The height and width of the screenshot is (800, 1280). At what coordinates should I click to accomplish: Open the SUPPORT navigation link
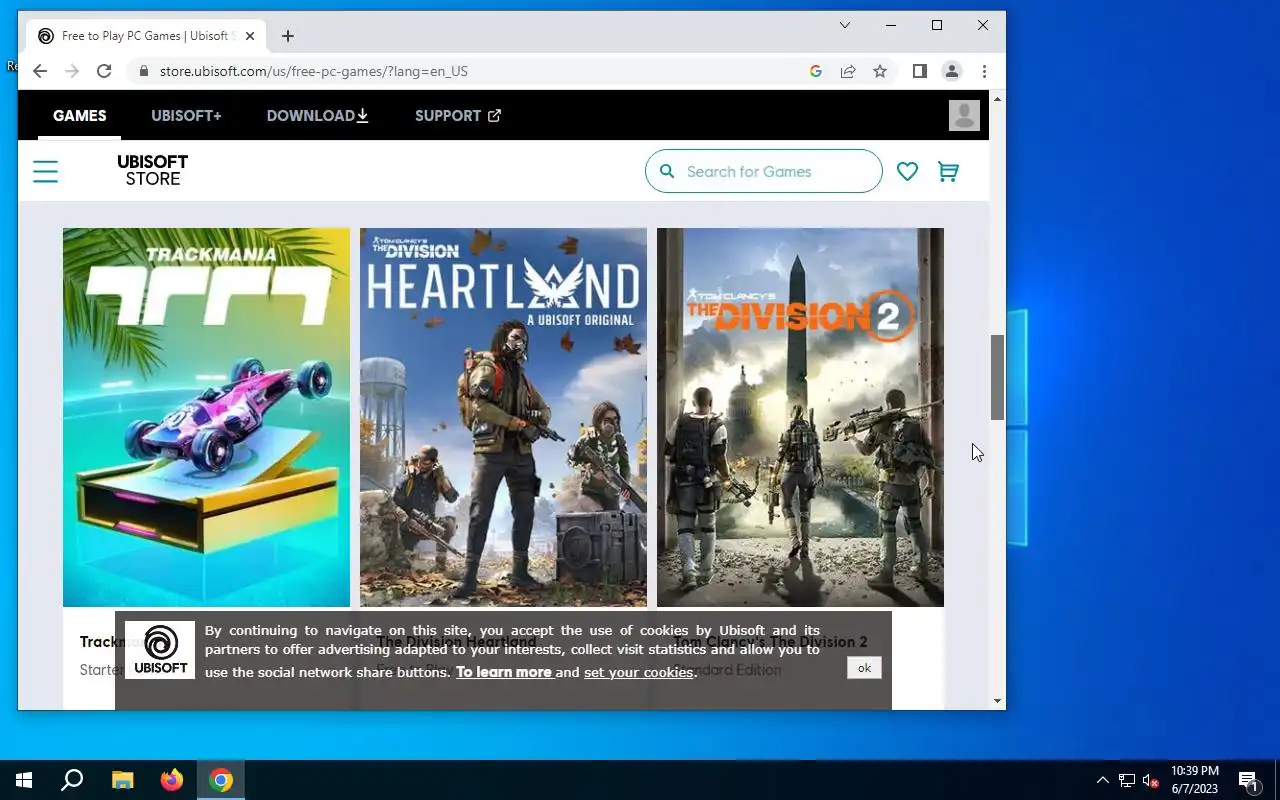(458, 116)
